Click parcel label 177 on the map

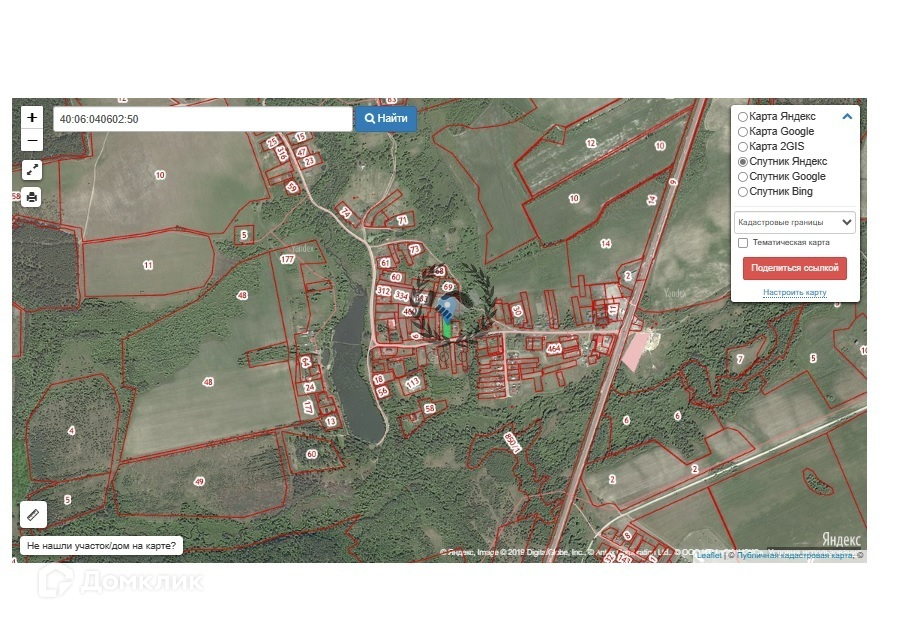click(287, 259)
